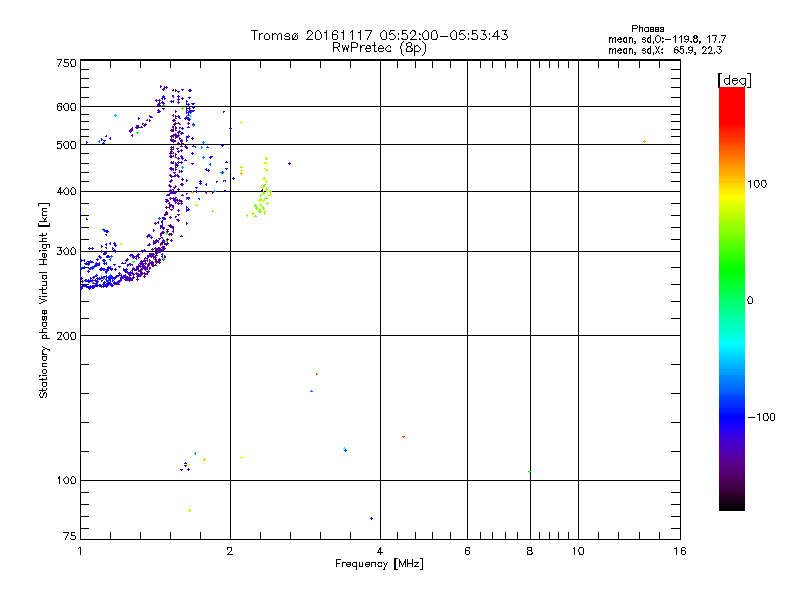Click the y-axis label '600'
This screenshot has height=600, width=800.
pos(66,107)
